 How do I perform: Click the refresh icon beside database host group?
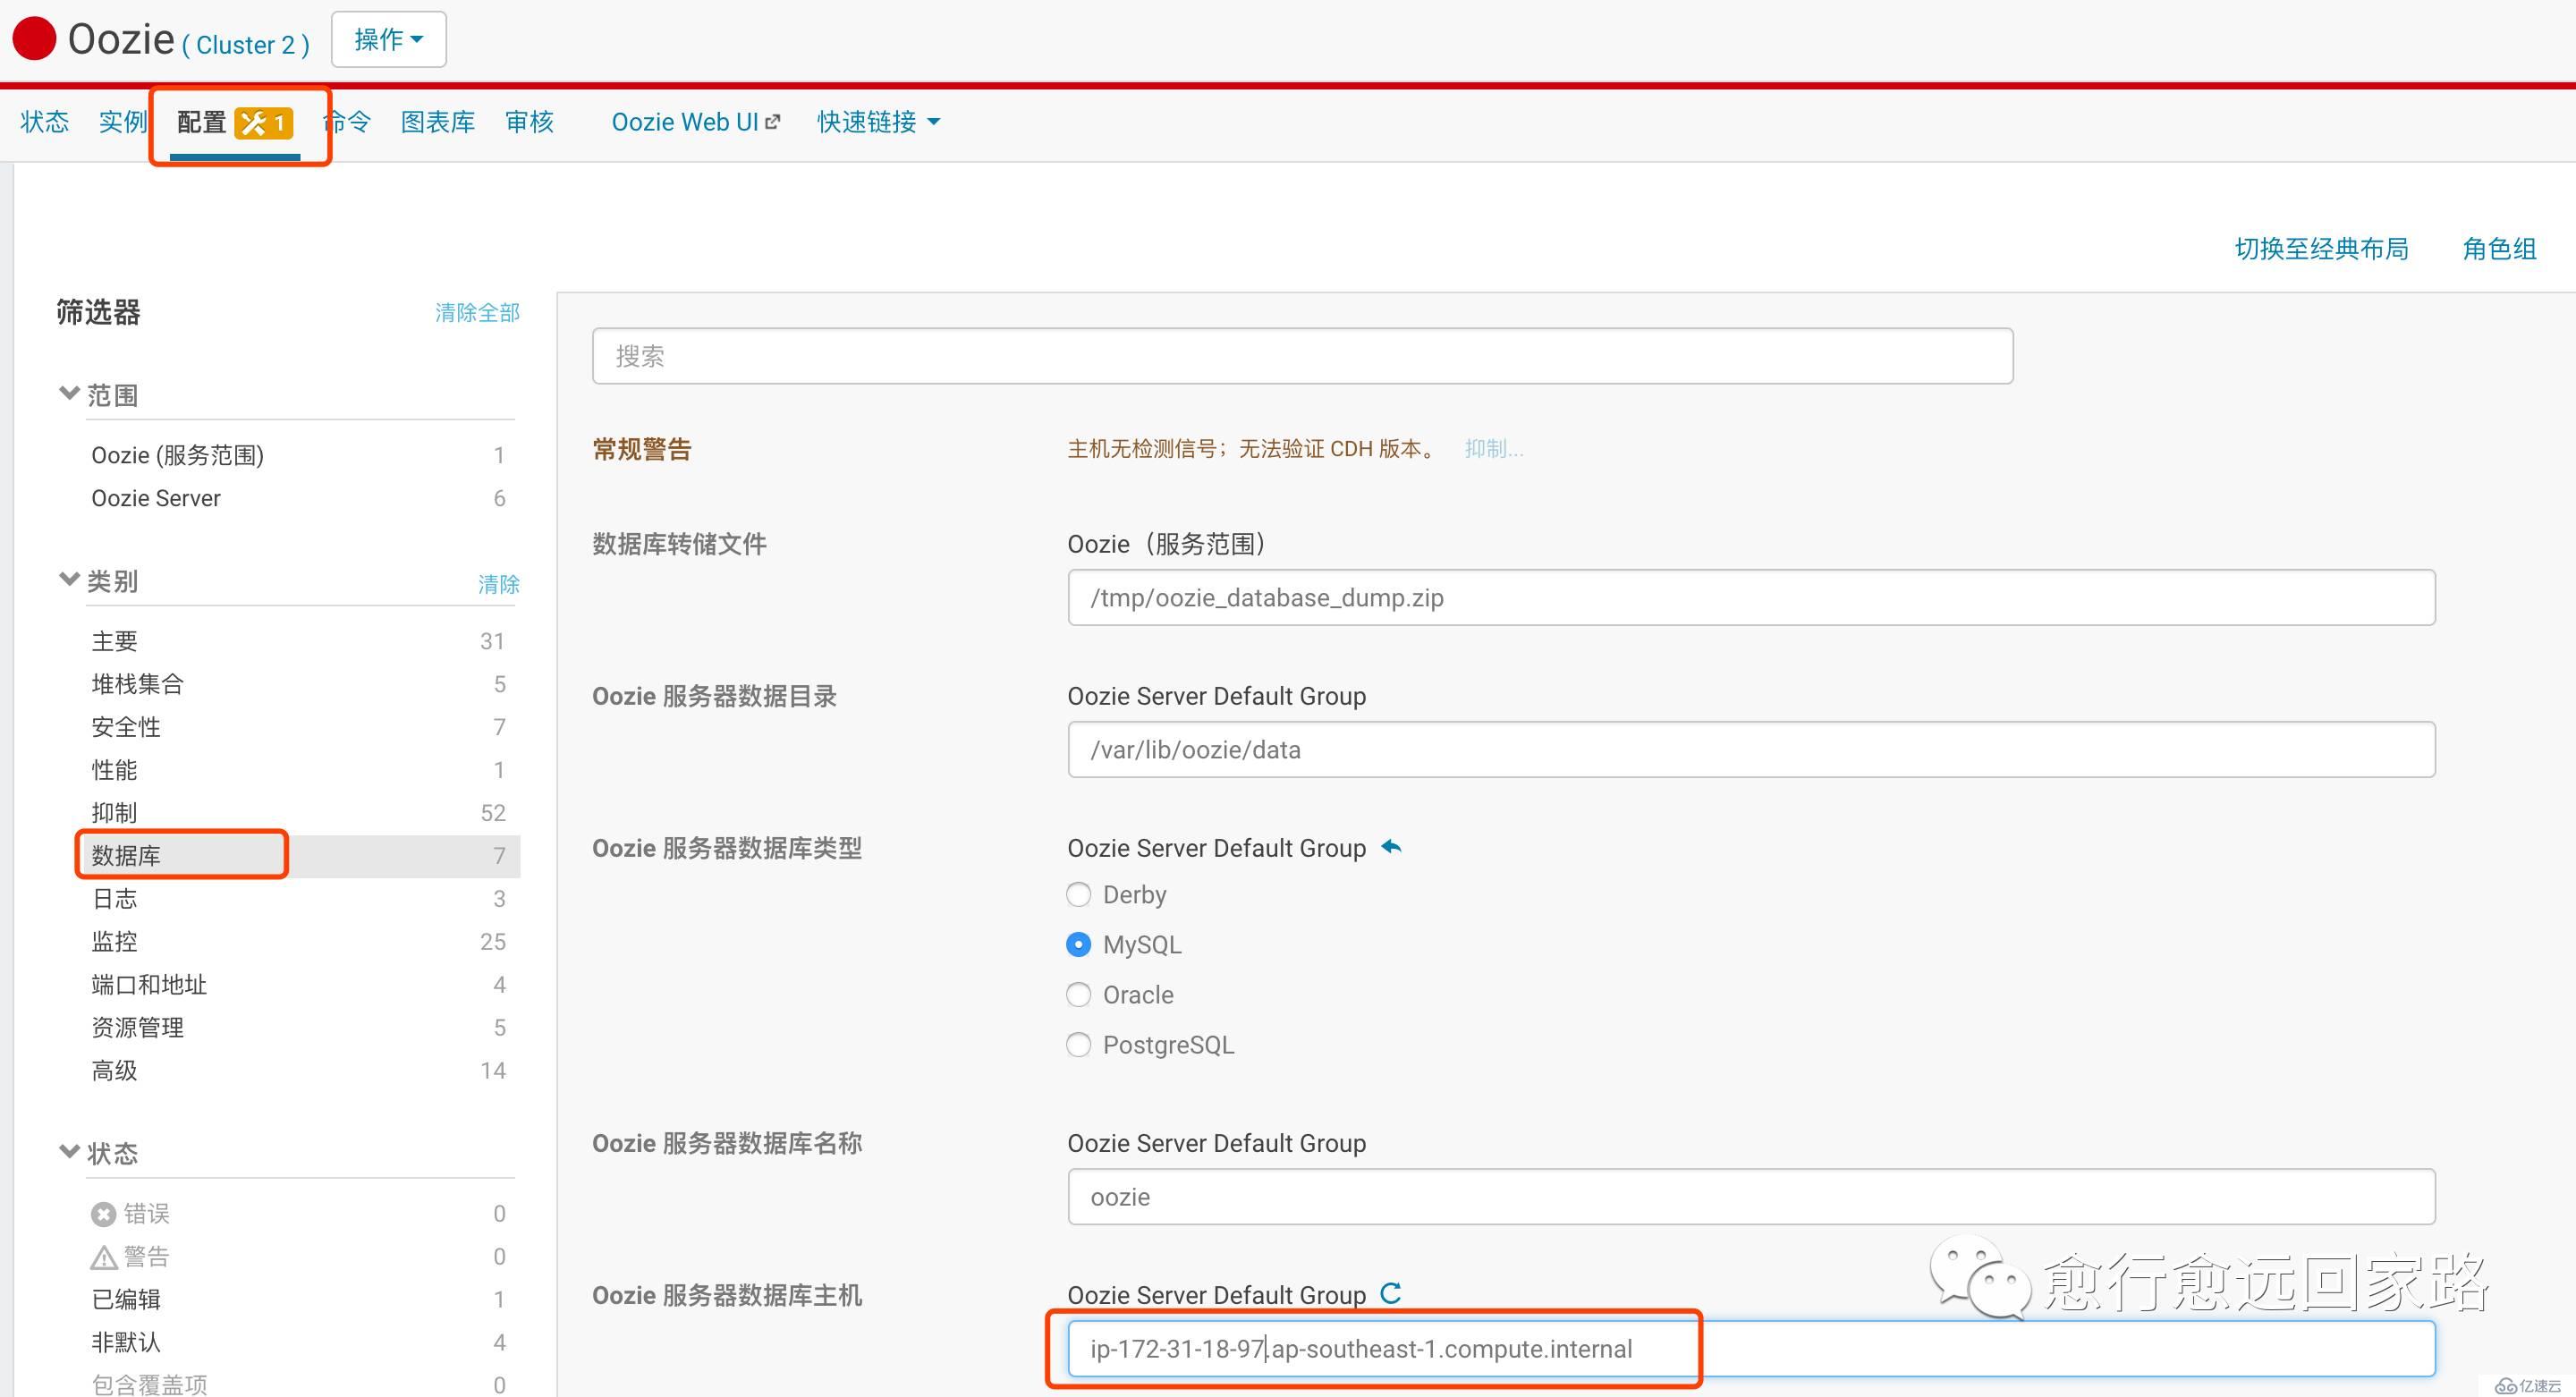pos(1390,1293)
